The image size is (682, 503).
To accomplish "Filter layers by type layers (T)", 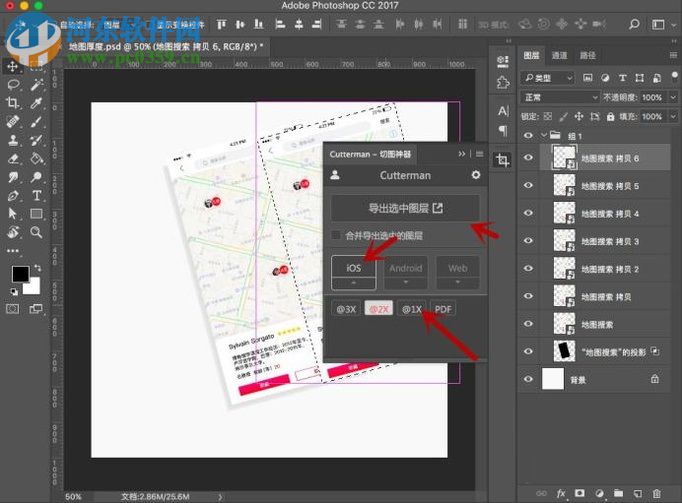I will click(622, 78).
